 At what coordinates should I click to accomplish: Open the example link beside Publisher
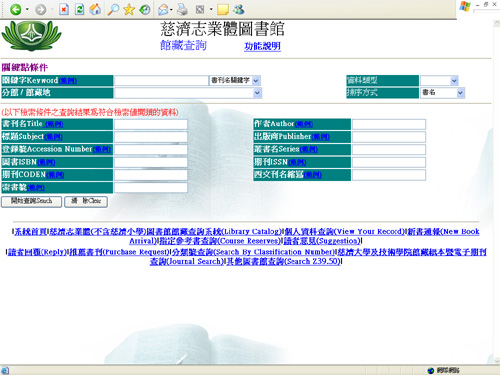(x=321, y=137)
